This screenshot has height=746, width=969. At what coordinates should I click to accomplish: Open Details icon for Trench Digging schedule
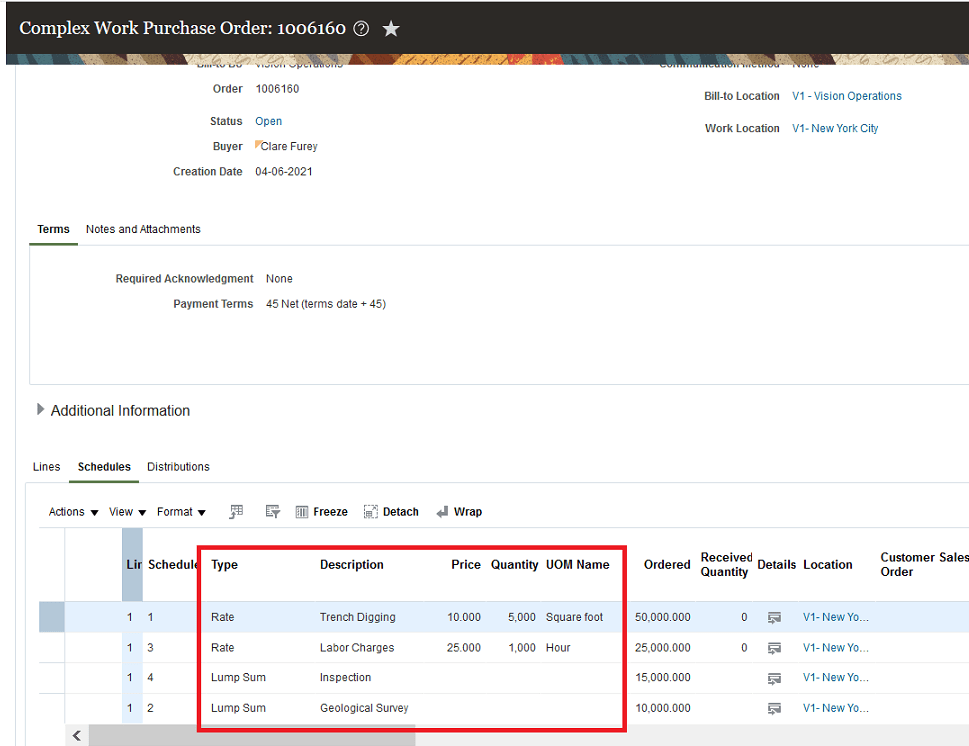point(775,617)
